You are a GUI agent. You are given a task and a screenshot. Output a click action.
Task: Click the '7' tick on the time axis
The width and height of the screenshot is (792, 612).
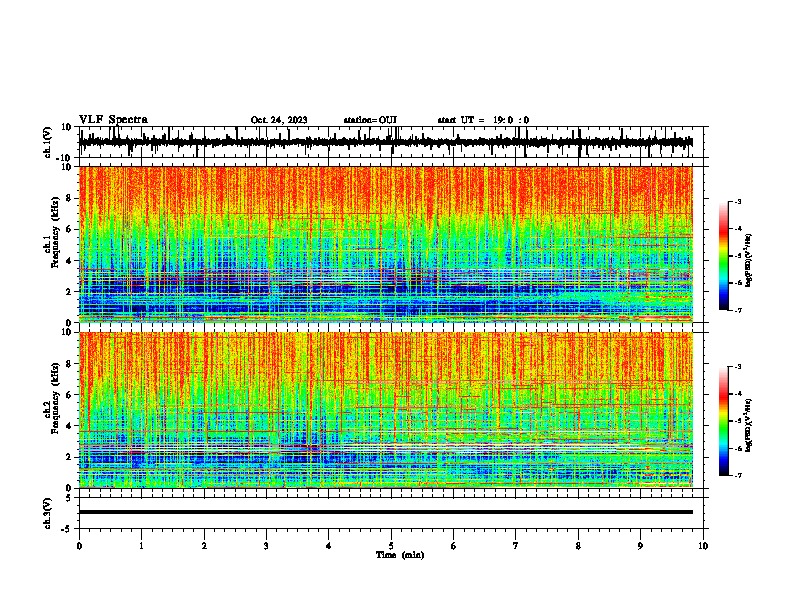point(516,546)
